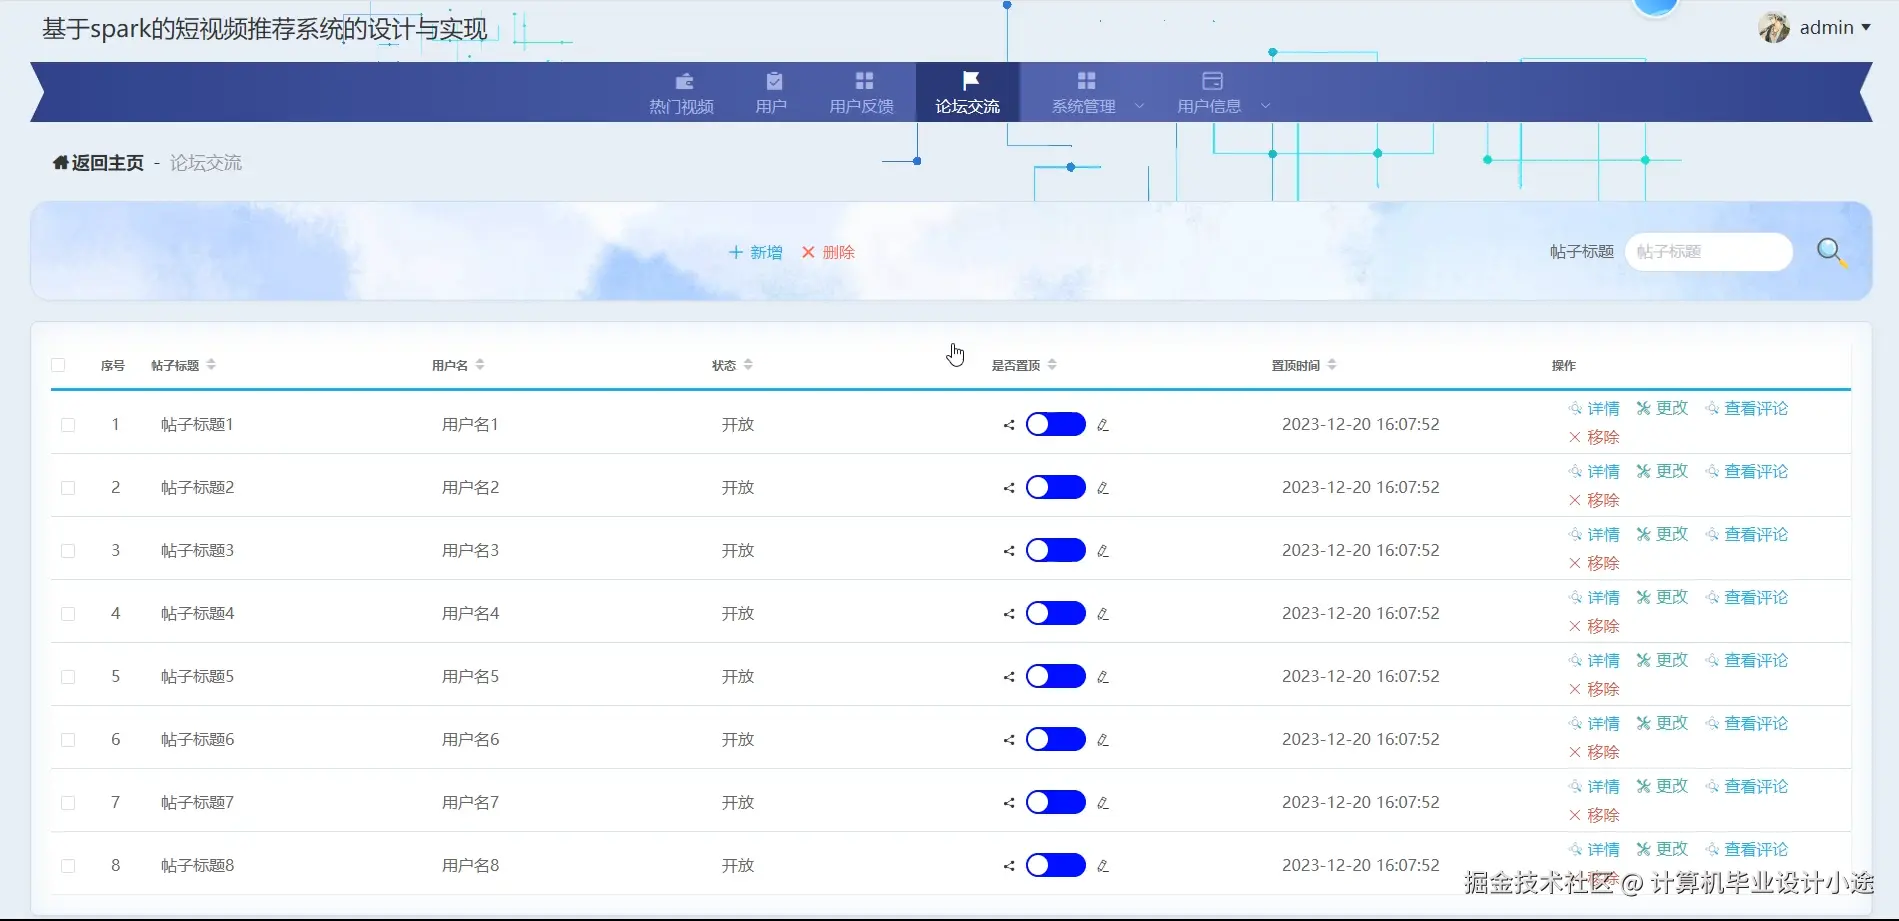1899x921 pixels.
Task: Check the box for 帖子标题1 row
Action: (x=68, y=425)
